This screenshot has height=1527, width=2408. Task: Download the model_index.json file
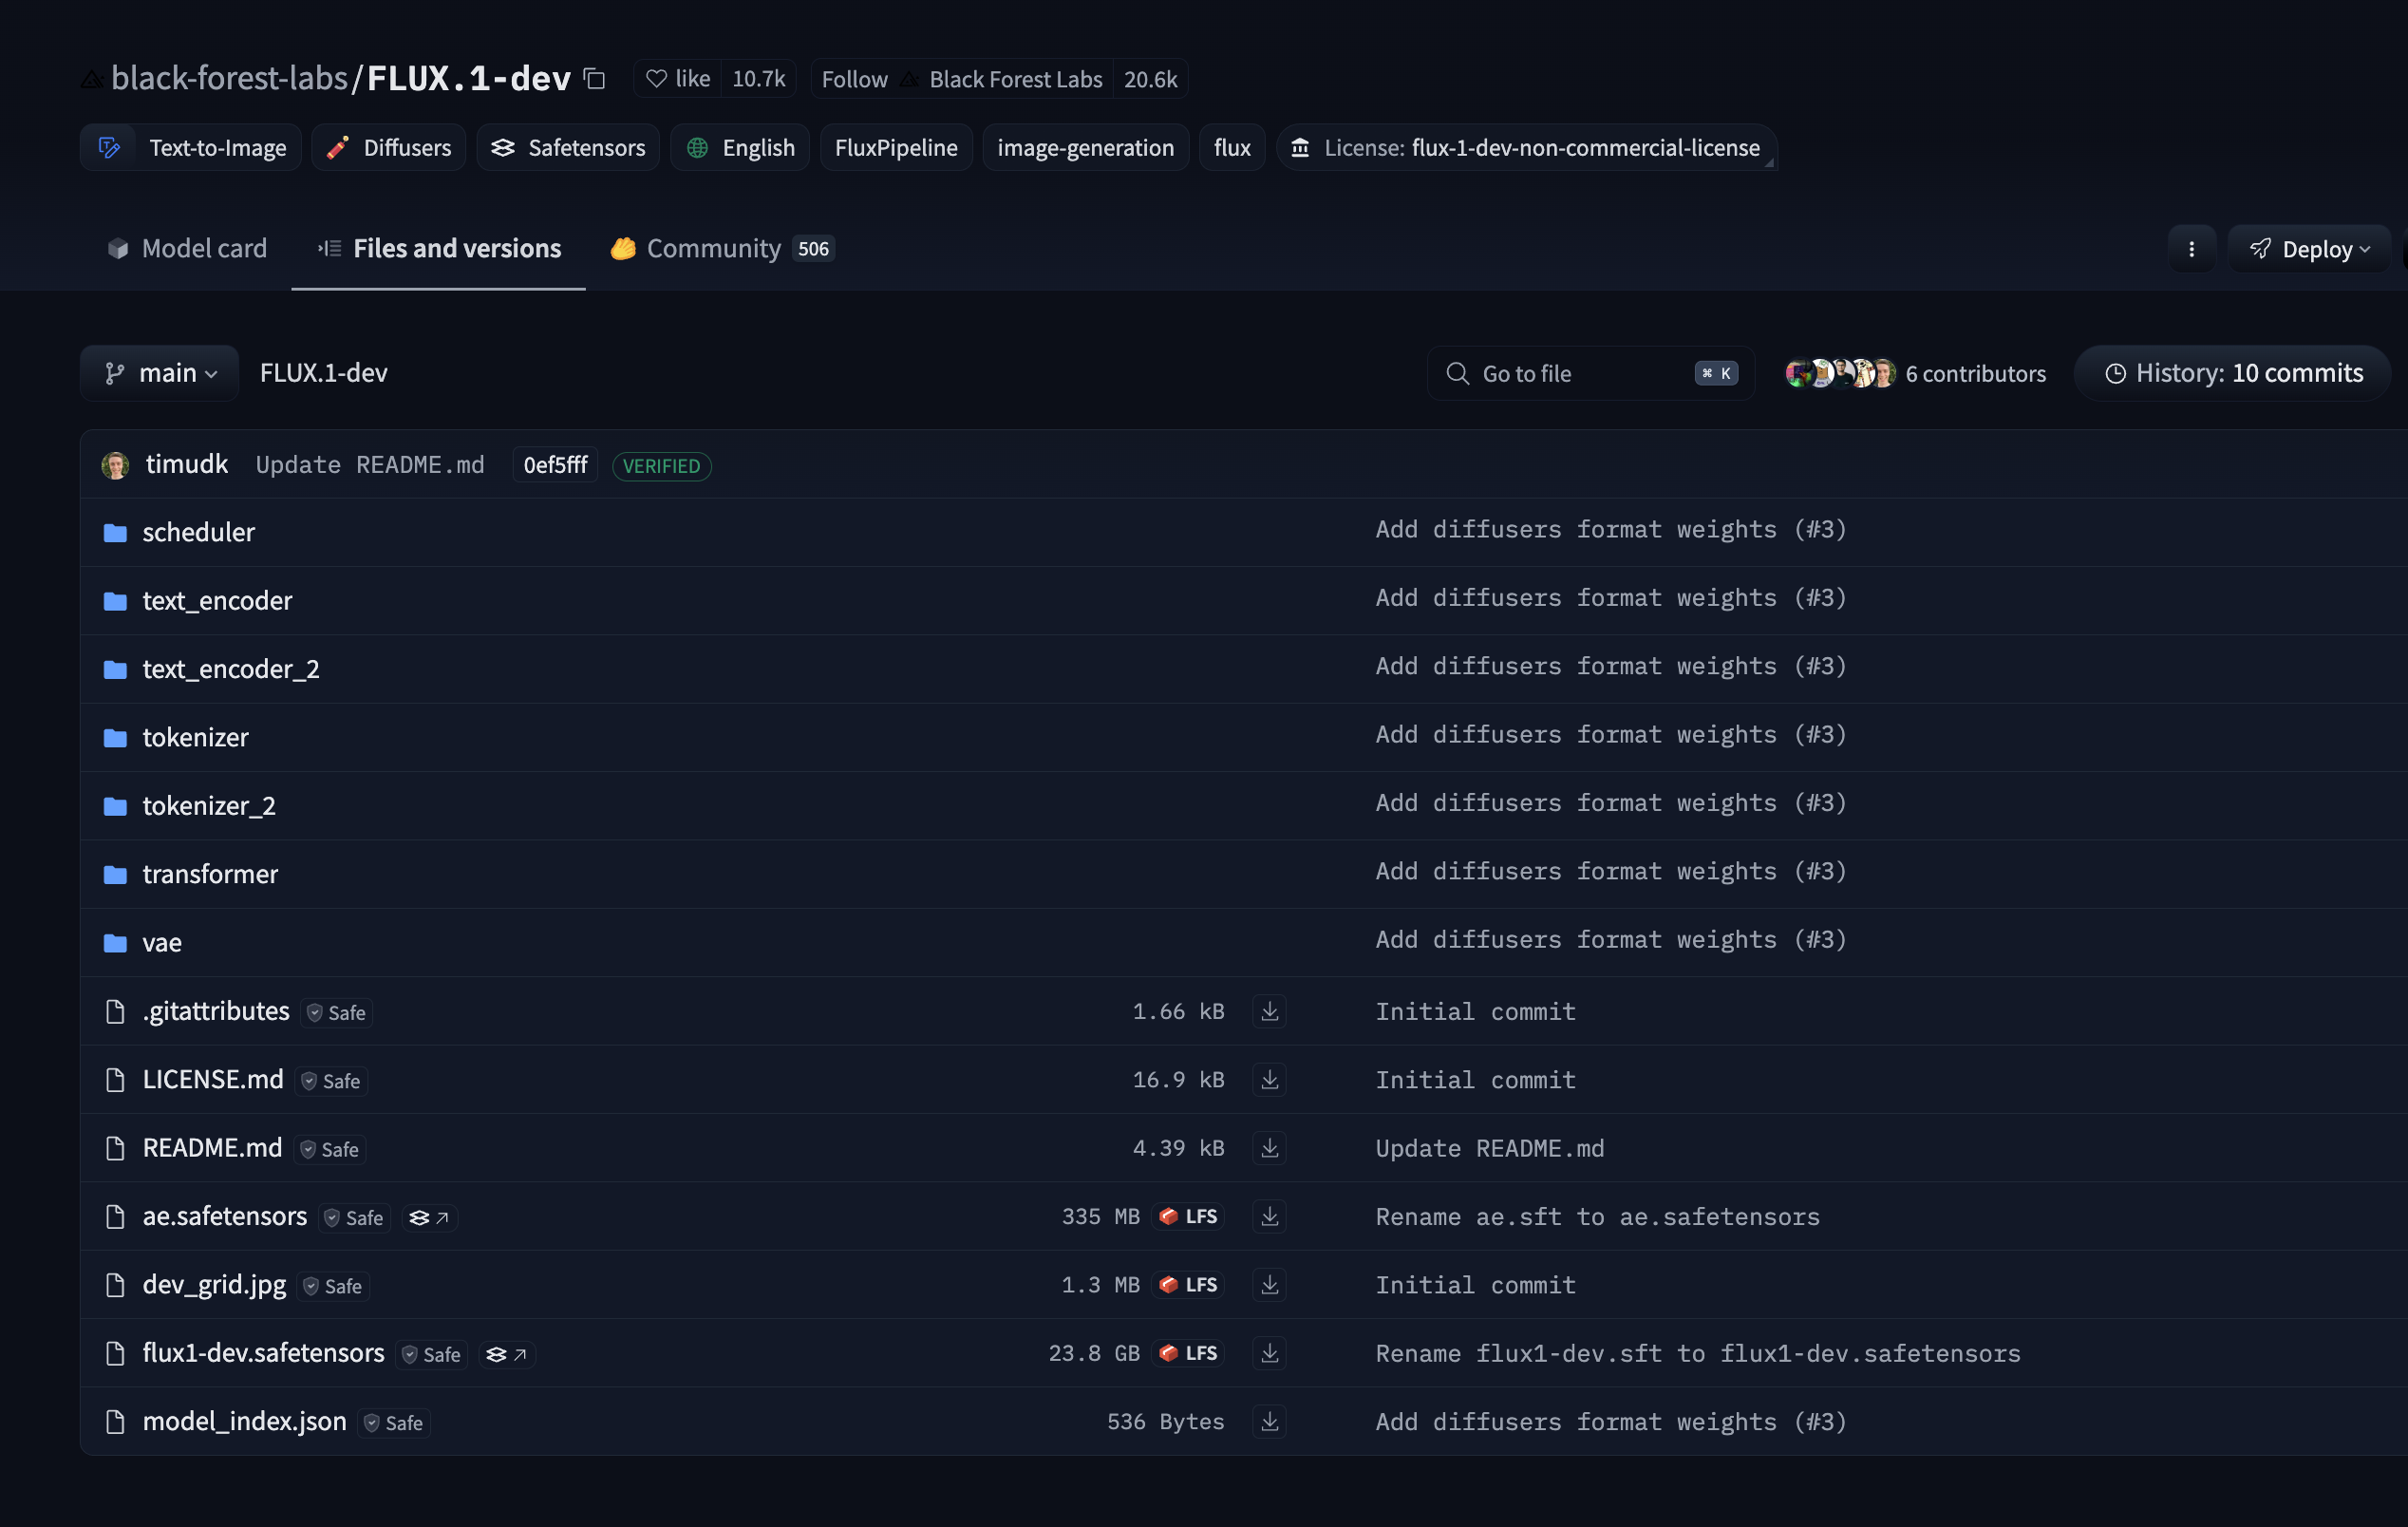pyautogui.click(x=1269, y=1421)
